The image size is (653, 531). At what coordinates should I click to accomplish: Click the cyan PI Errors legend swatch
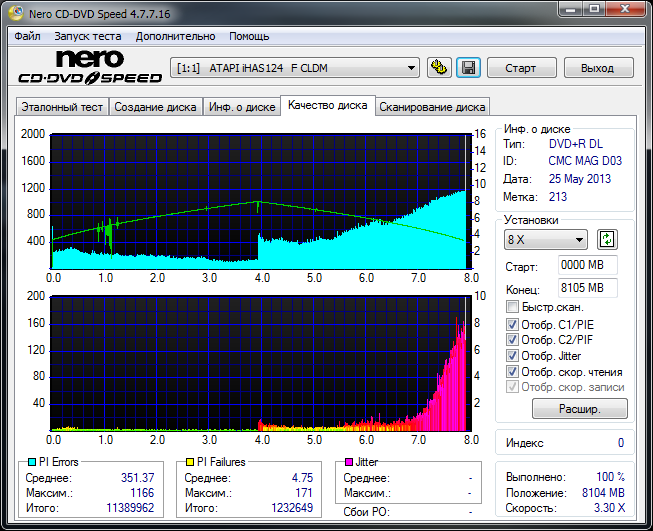32,462
